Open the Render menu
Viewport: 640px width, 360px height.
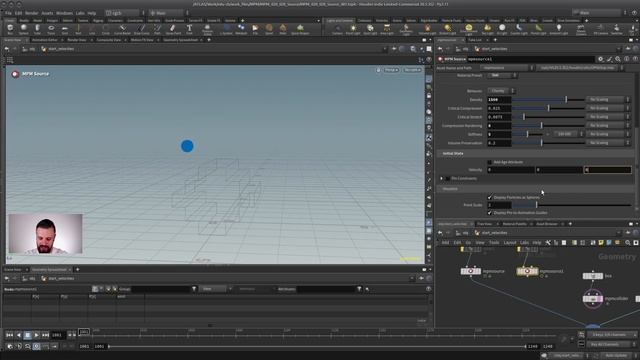pyautogui.click(x=31, y=13)
